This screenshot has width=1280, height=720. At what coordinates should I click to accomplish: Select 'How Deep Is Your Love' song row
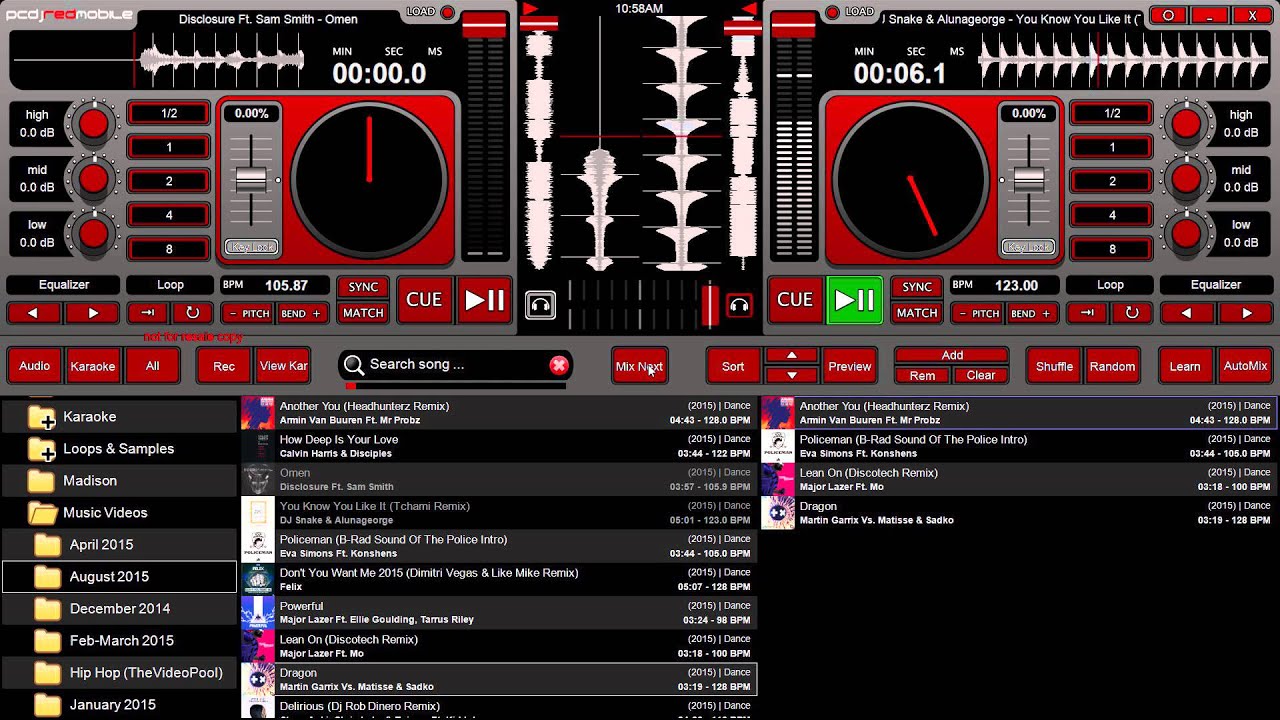498,446
